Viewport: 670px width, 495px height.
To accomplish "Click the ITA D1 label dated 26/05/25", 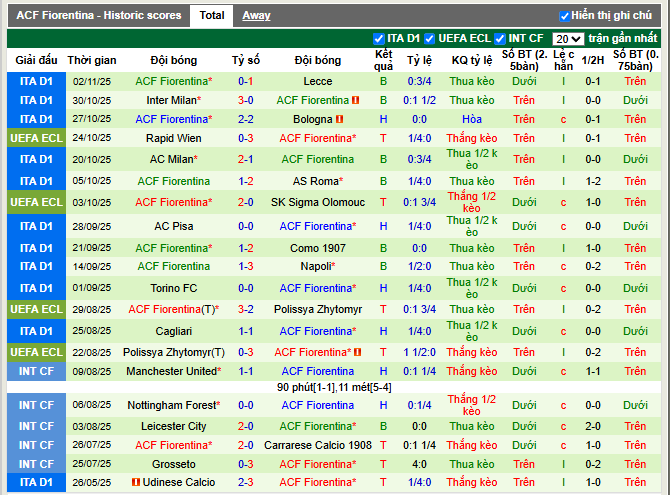I will 36,482.
